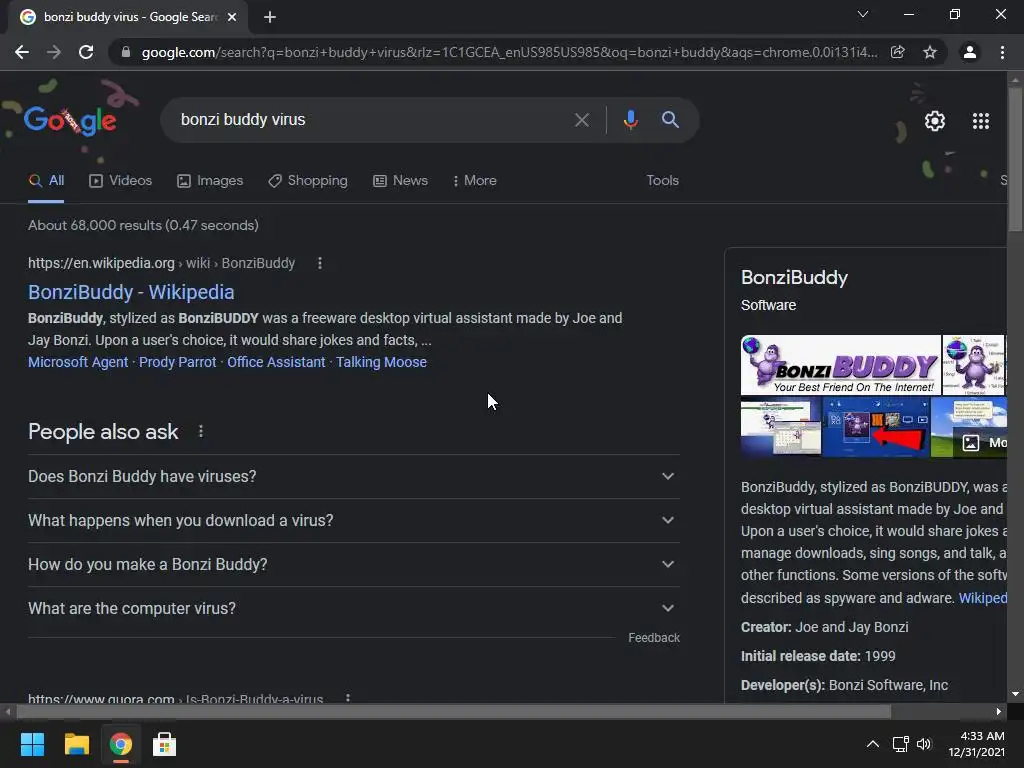This screenshot has width=1024, height=768.
Task: Follow the Wikipedia link in knowledge panel
Action: [x=982, y=598]
